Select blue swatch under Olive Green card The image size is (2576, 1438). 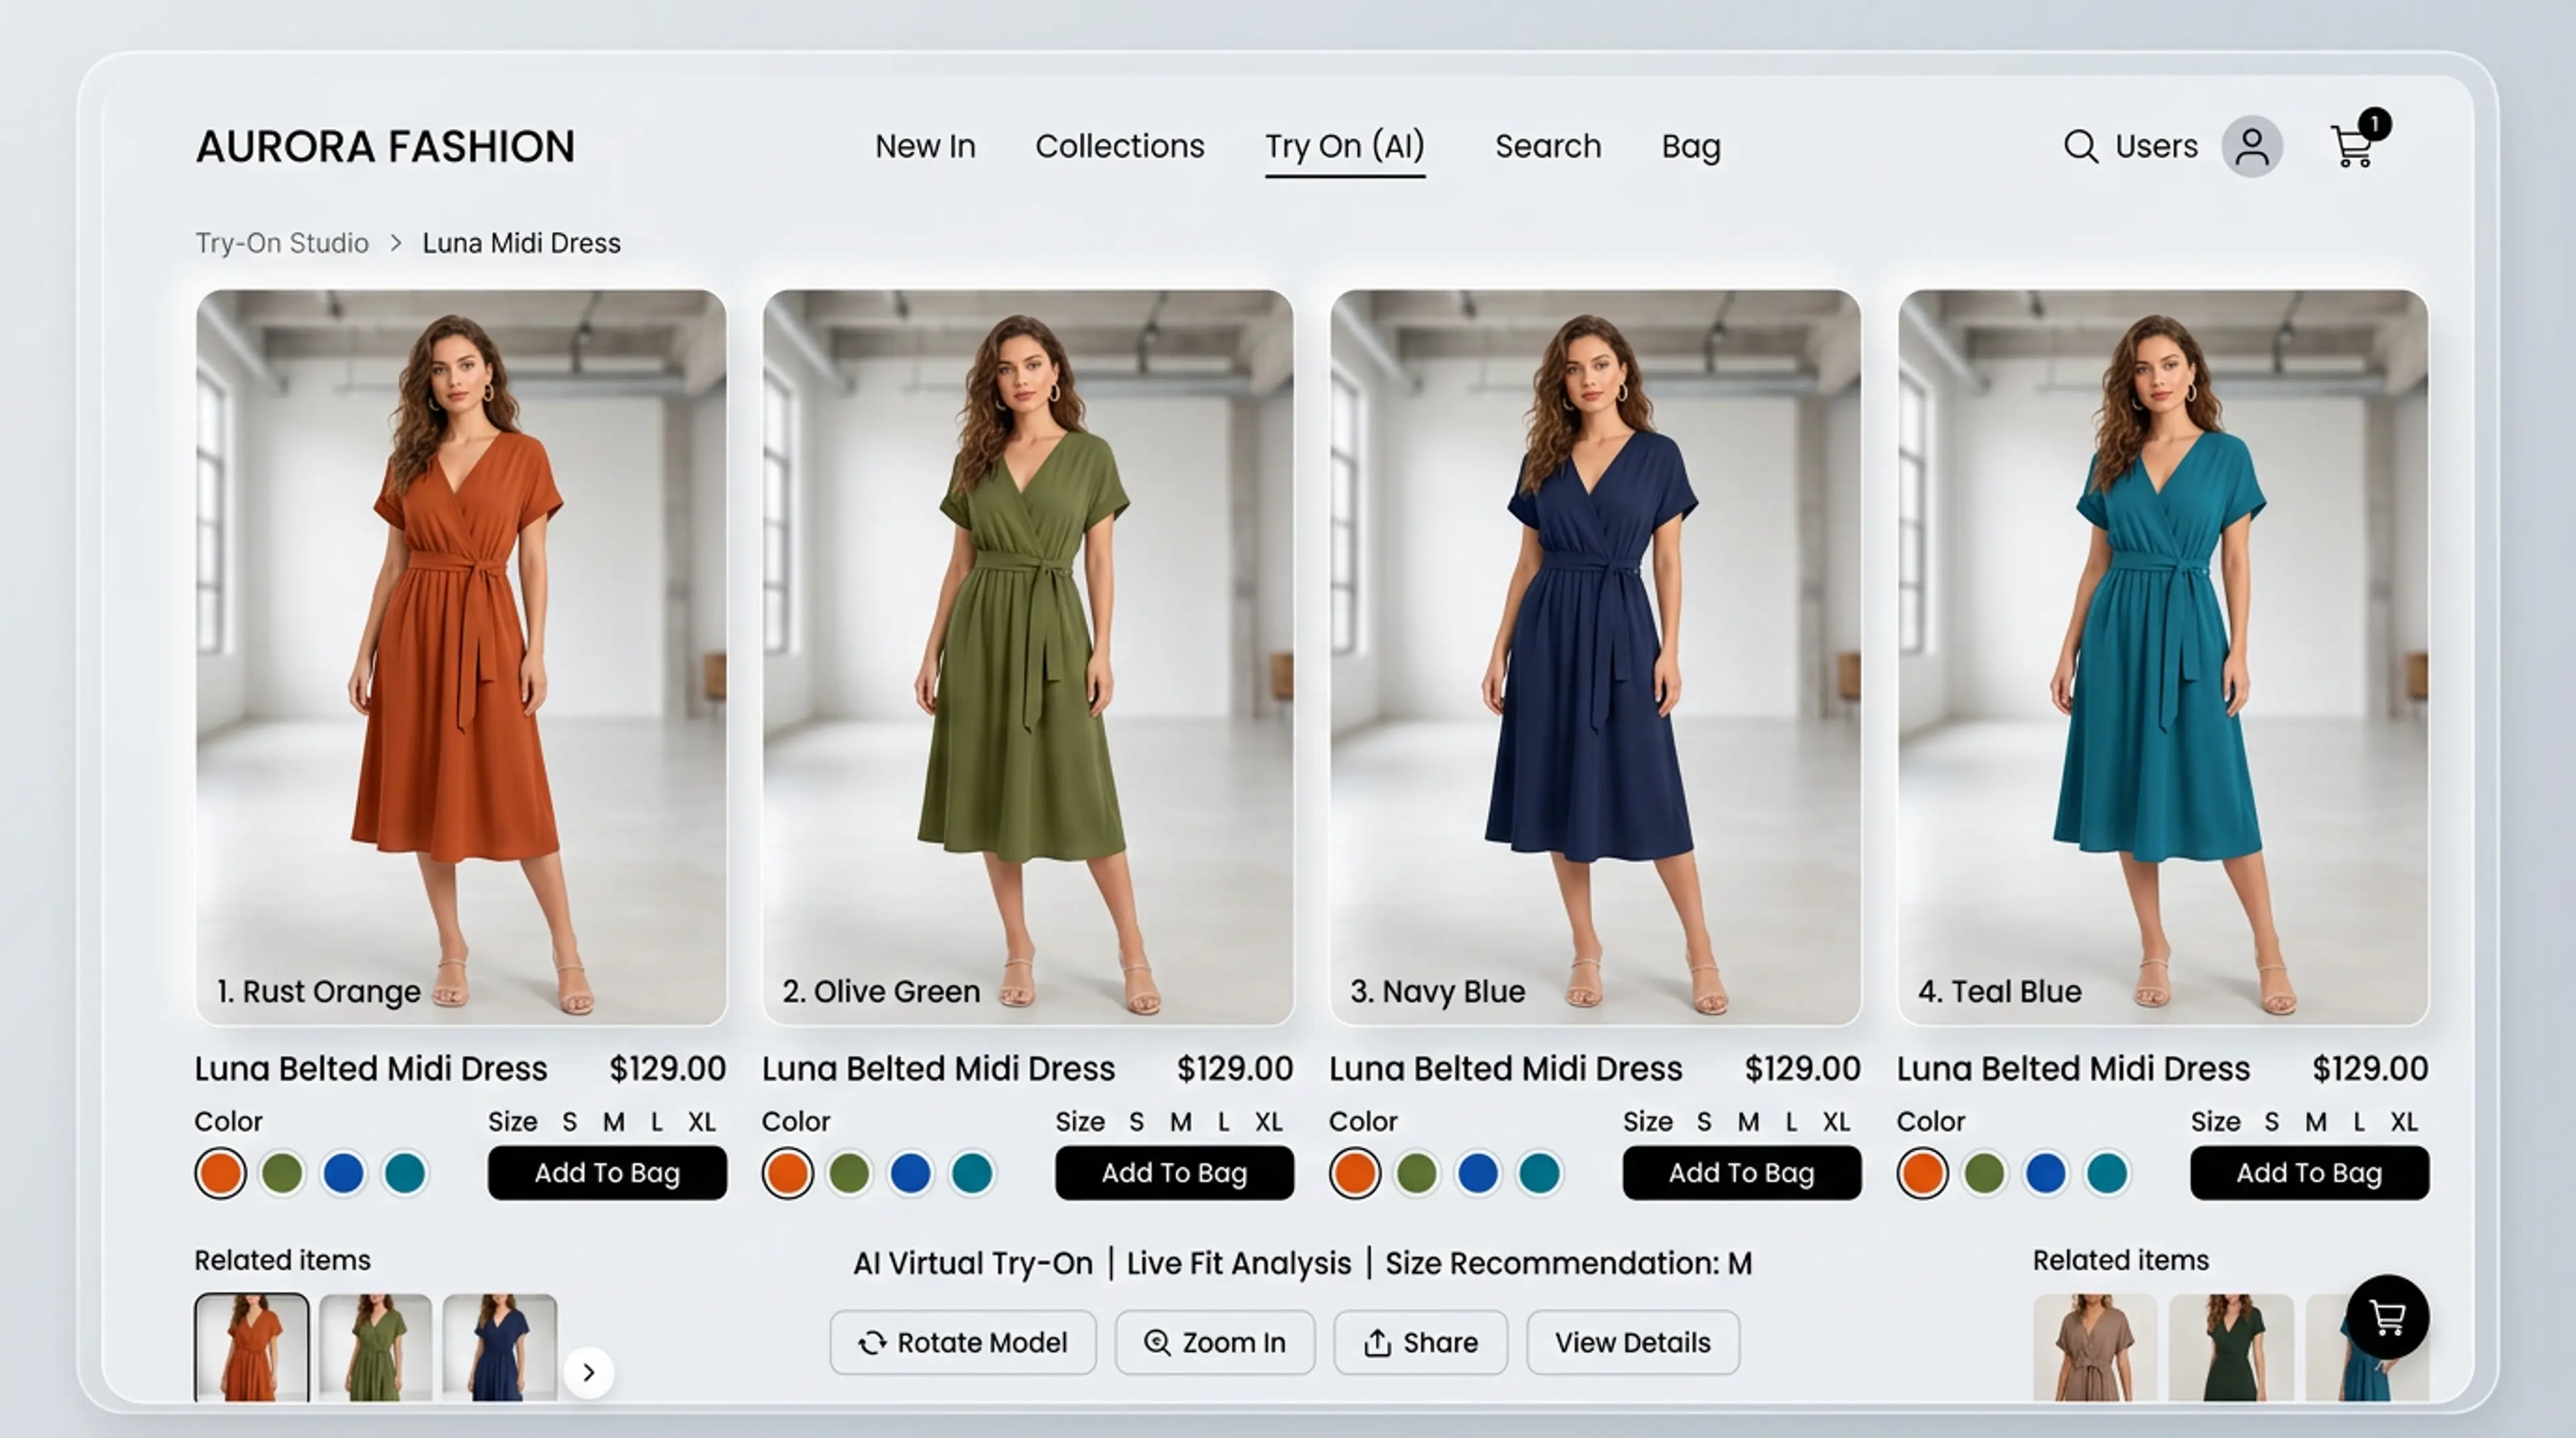[910, 1173]
